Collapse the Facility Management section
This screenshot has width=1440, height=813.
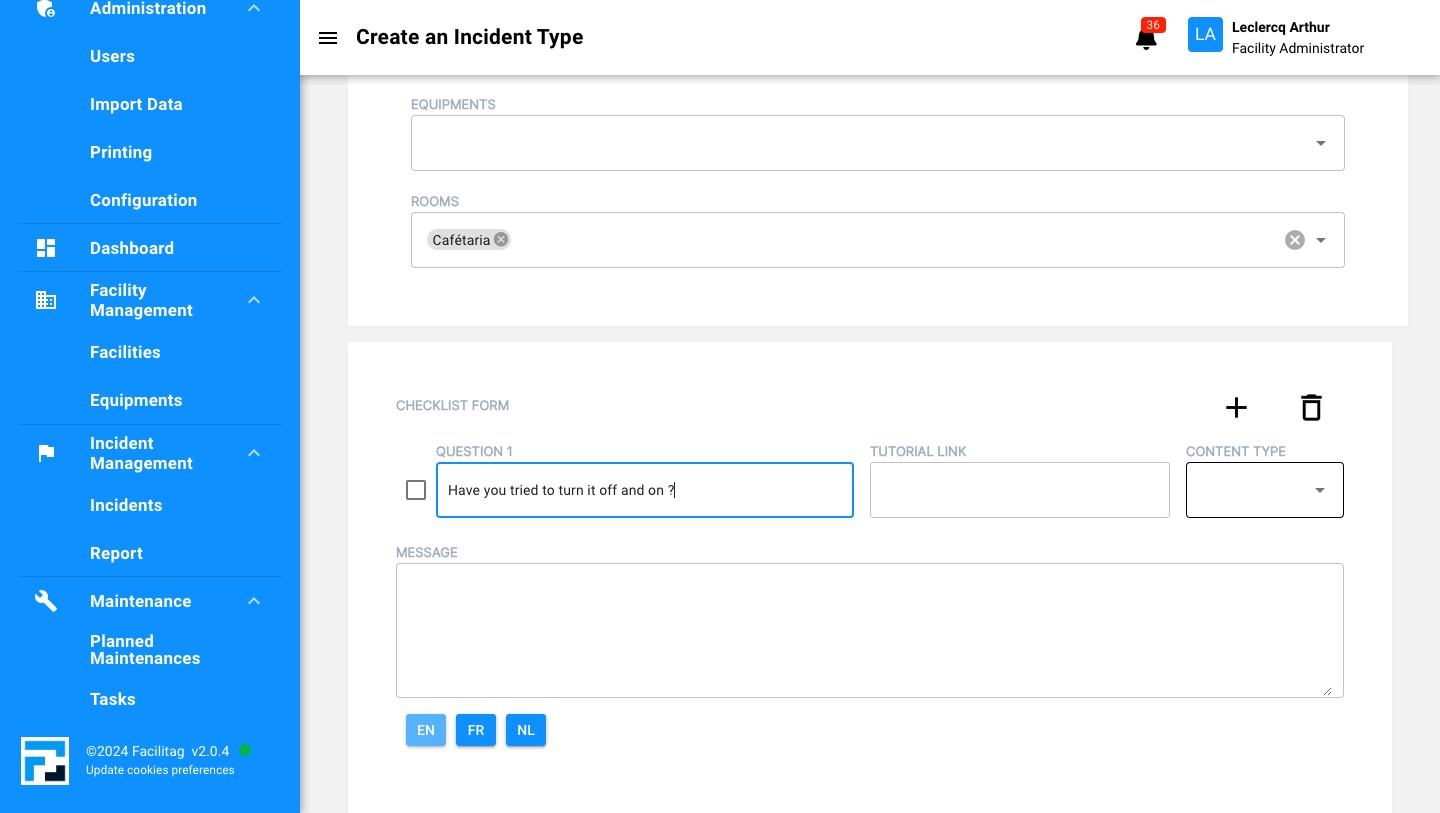[x=254, y=300]
